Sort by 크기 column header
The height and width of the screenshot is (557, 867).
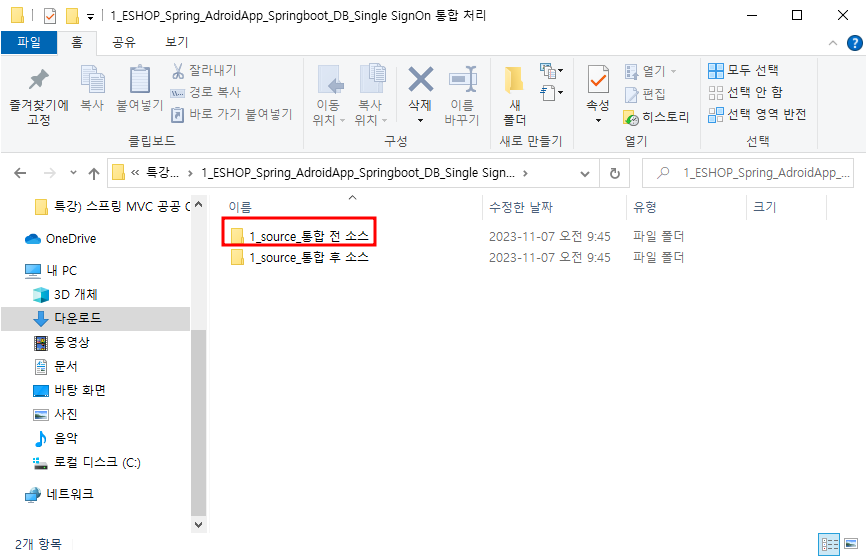click(765, 207)
